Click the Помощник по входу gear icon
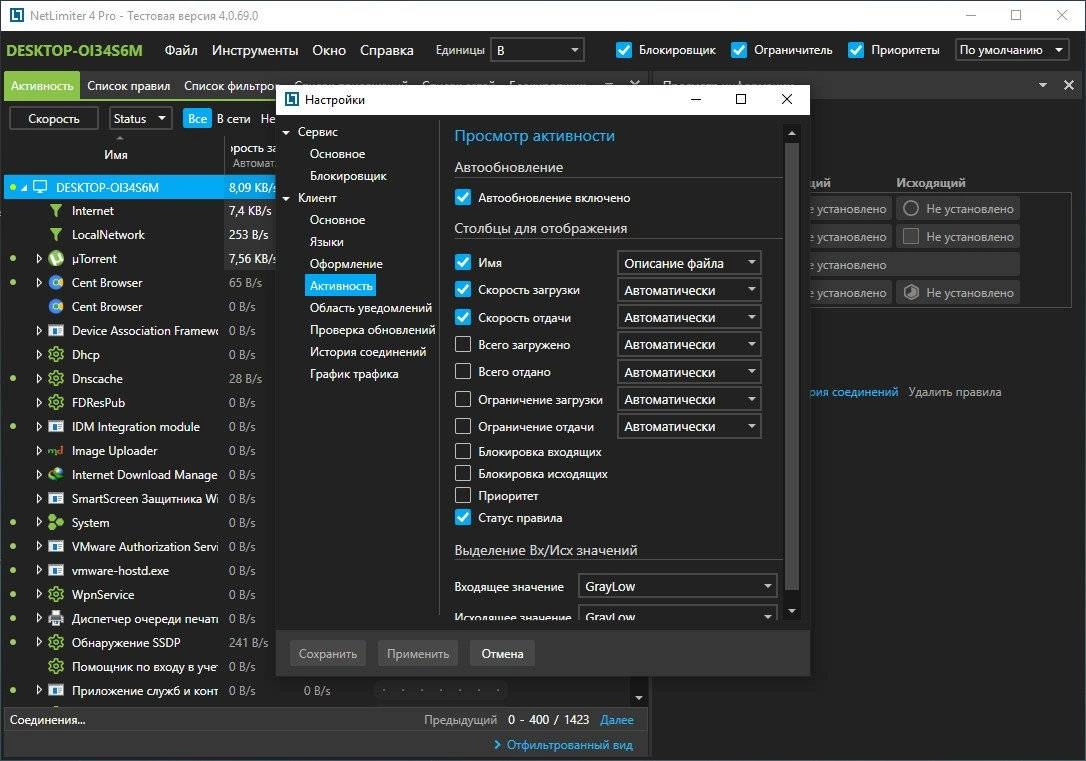This screenshot has height=761, width=1086. pyautogui.click(x=56, y=667)
